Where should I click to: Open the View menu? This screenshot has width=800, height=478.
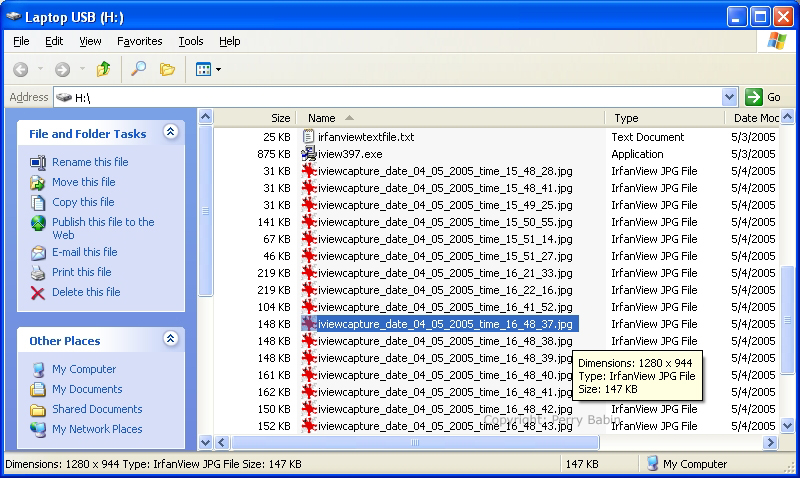coord(90,41)
